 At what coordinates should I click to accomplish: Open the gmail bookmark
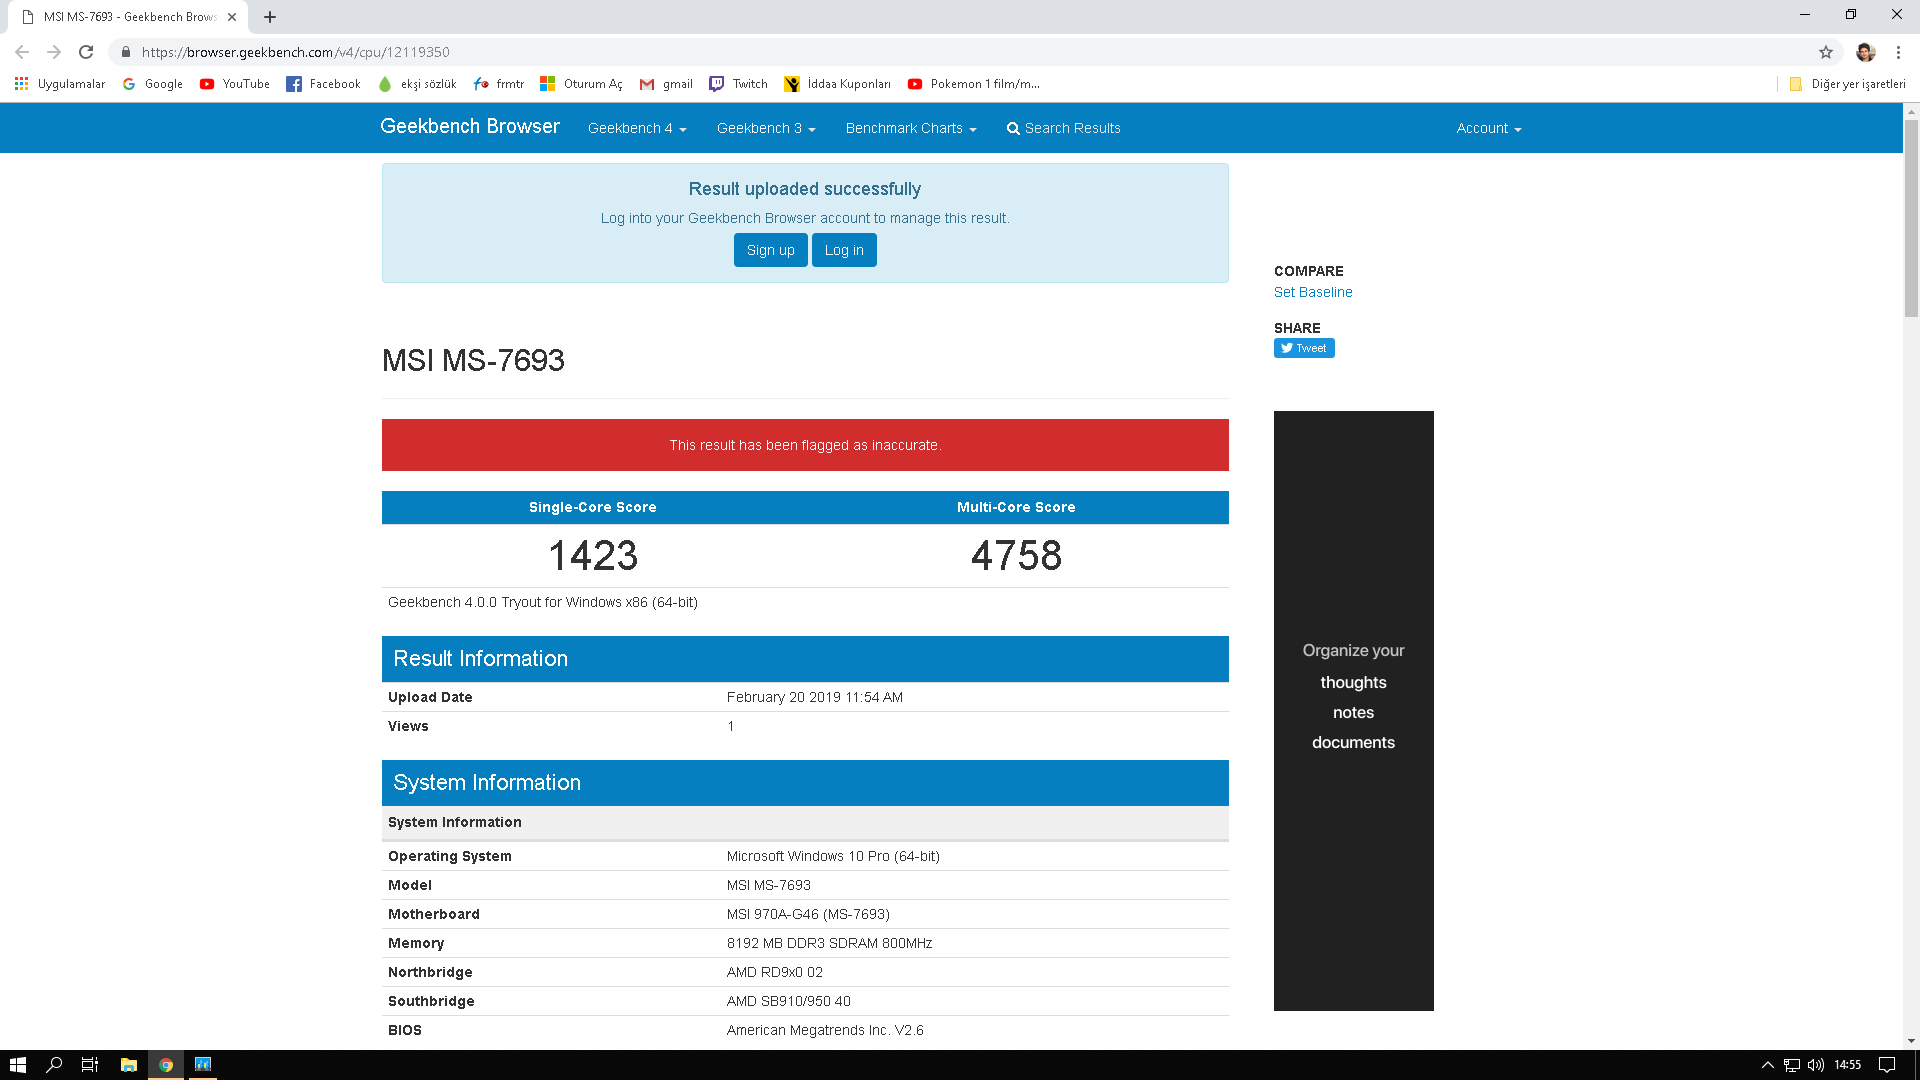click(666, 84)
